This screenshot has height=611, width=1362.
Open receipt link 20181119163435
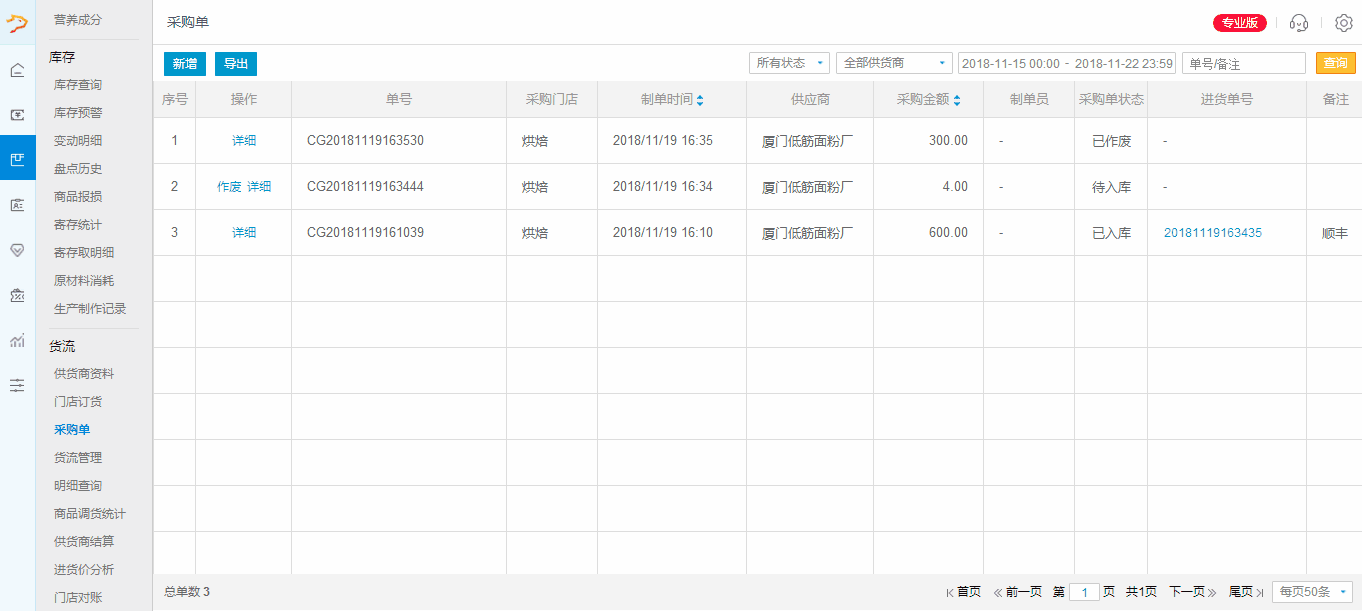(1212, 233)
